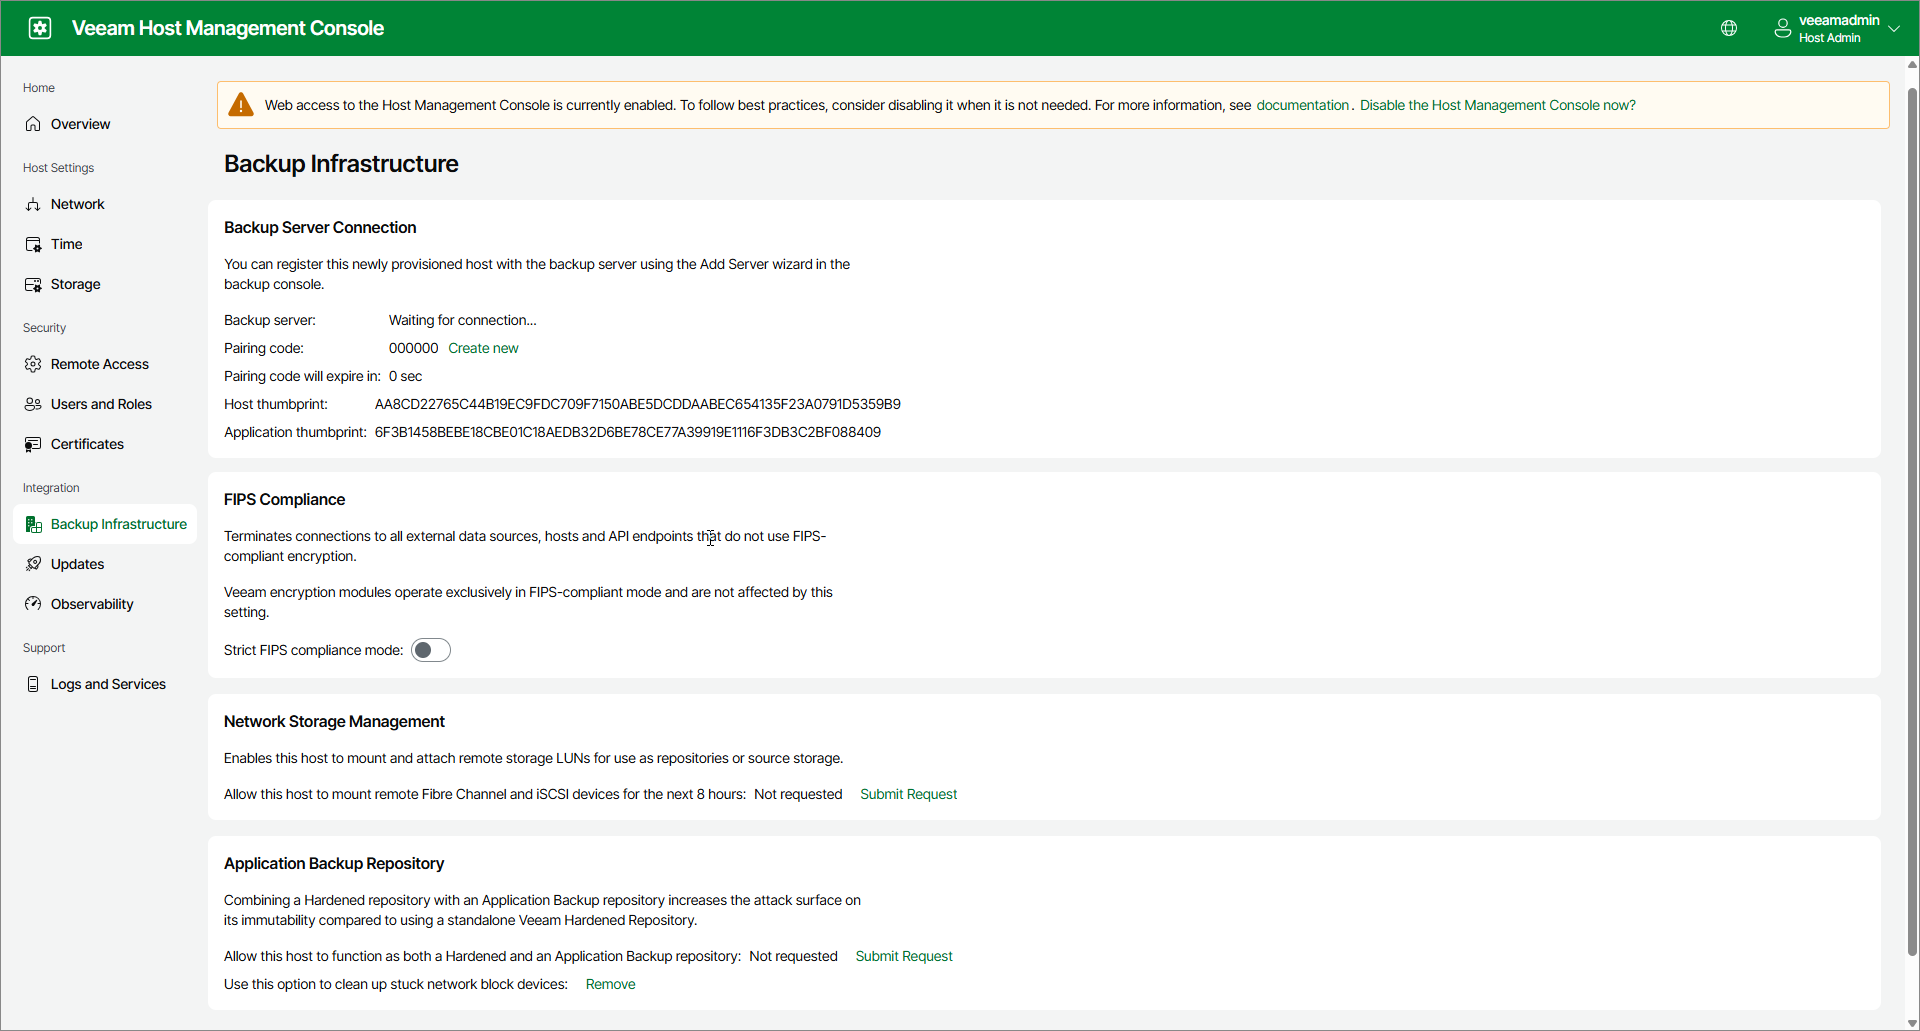Submit Request for Application Backup repository
Viewport: 1920px width, 1031px height.
coord(904,956)
